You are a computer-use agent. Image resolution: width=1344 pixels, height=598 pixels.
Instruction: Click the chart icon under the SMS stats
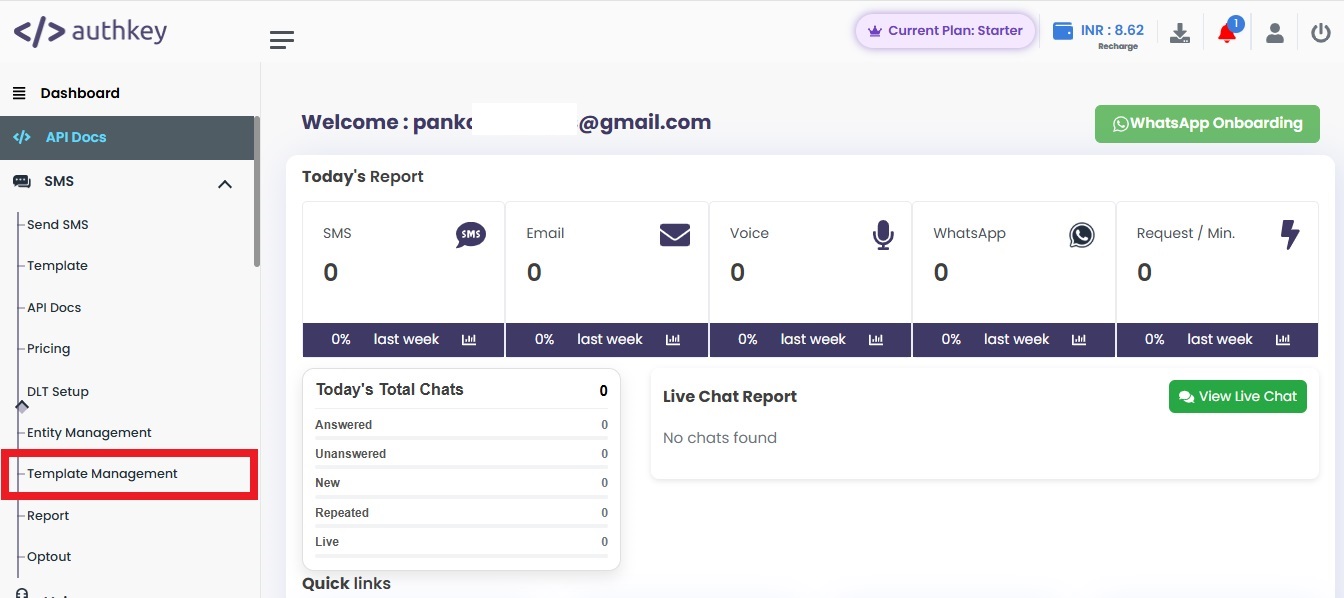click(469, 340)
